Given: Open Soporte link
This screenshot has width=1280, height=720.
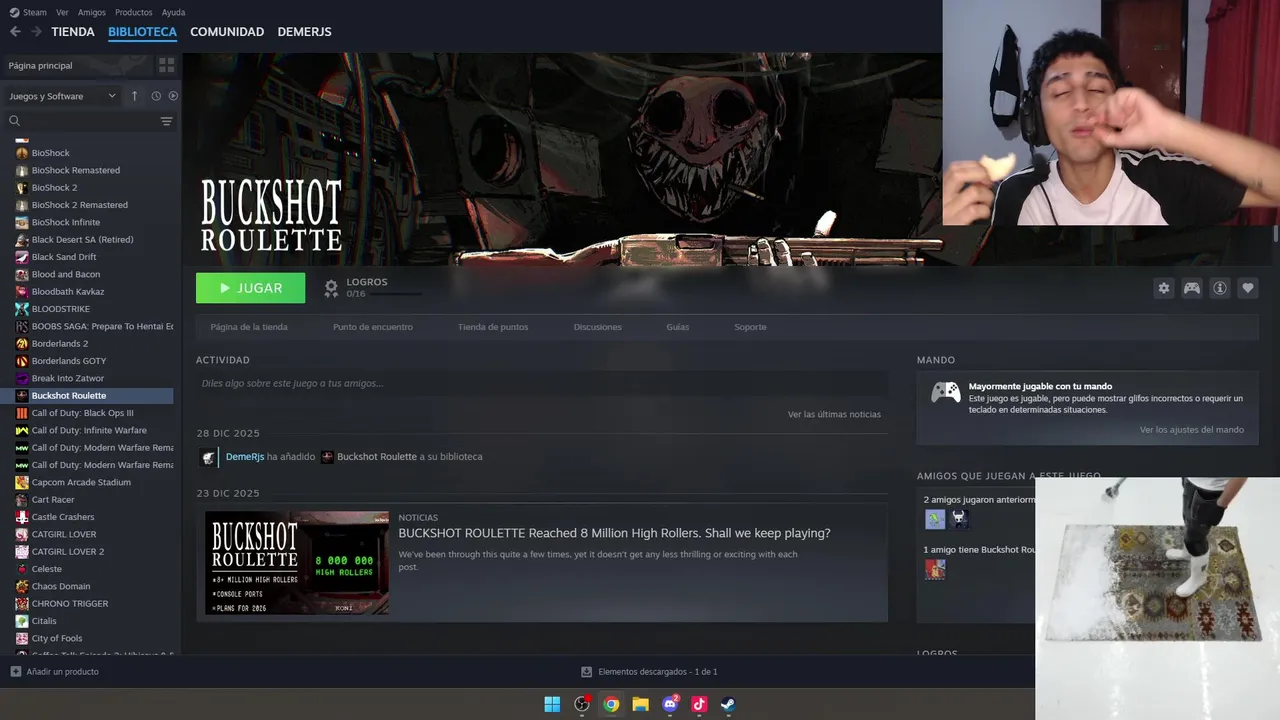Looking at the screenshot, I should tap(750, 327).
